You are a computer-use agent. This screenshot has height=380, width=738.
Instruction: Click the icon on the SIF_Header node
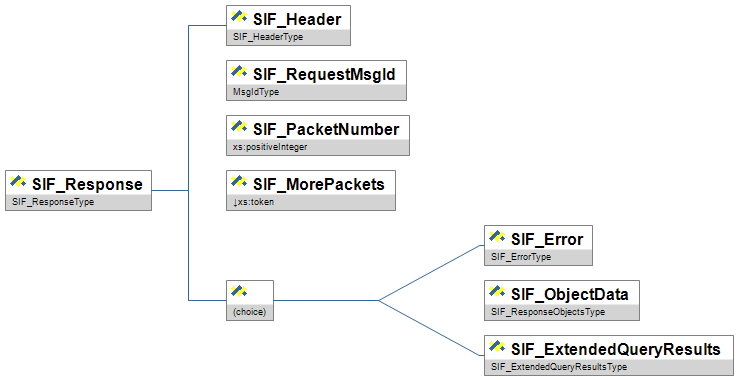coord(239,18)
